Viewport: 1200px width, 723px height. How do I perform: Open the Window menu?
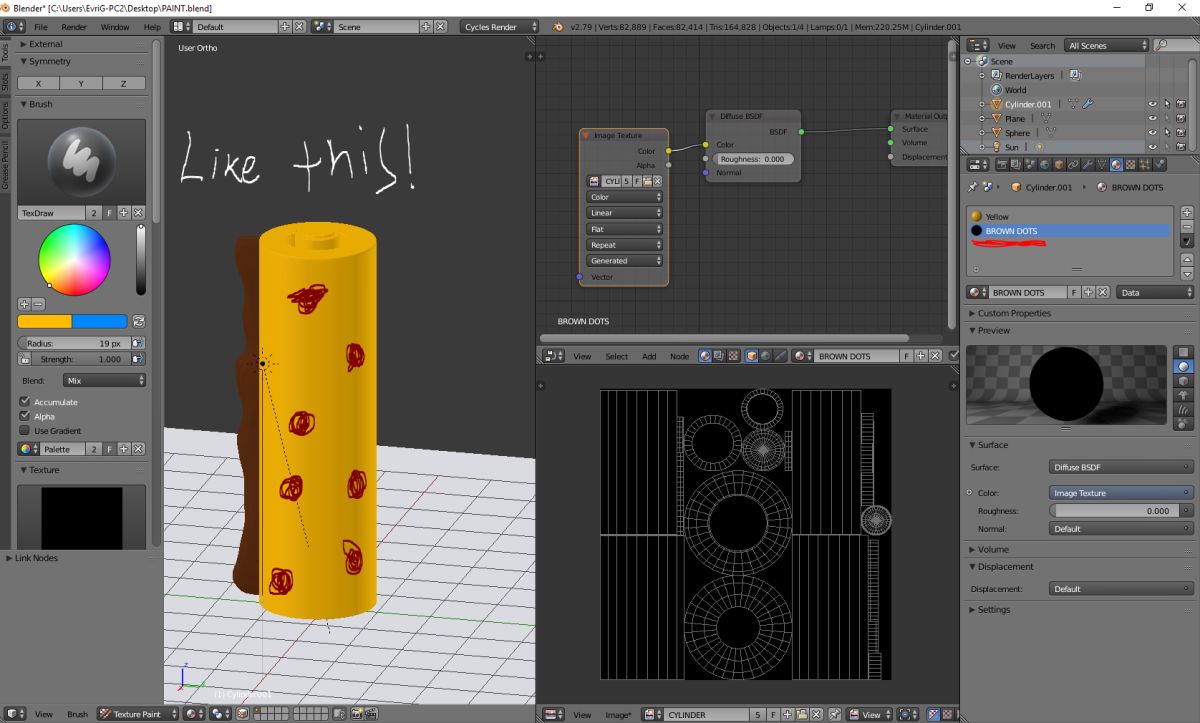tap(115, 27)
